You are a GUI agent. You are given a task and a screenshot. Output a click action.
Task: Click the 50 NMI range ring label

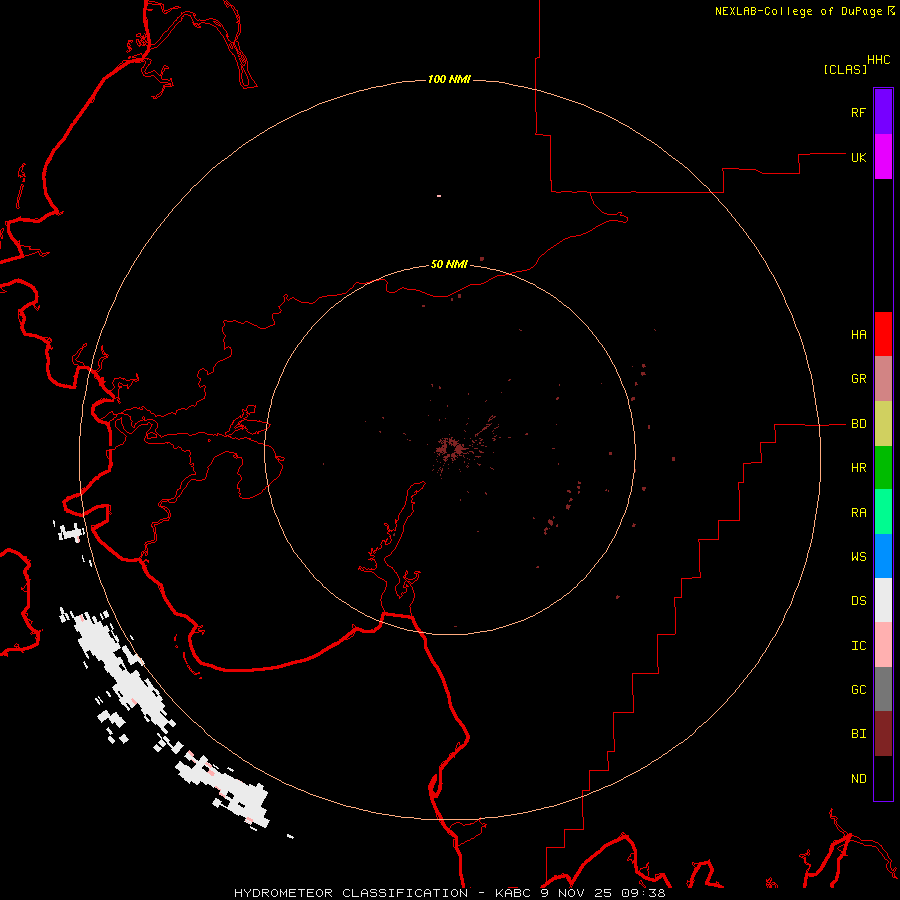point(449,264)
